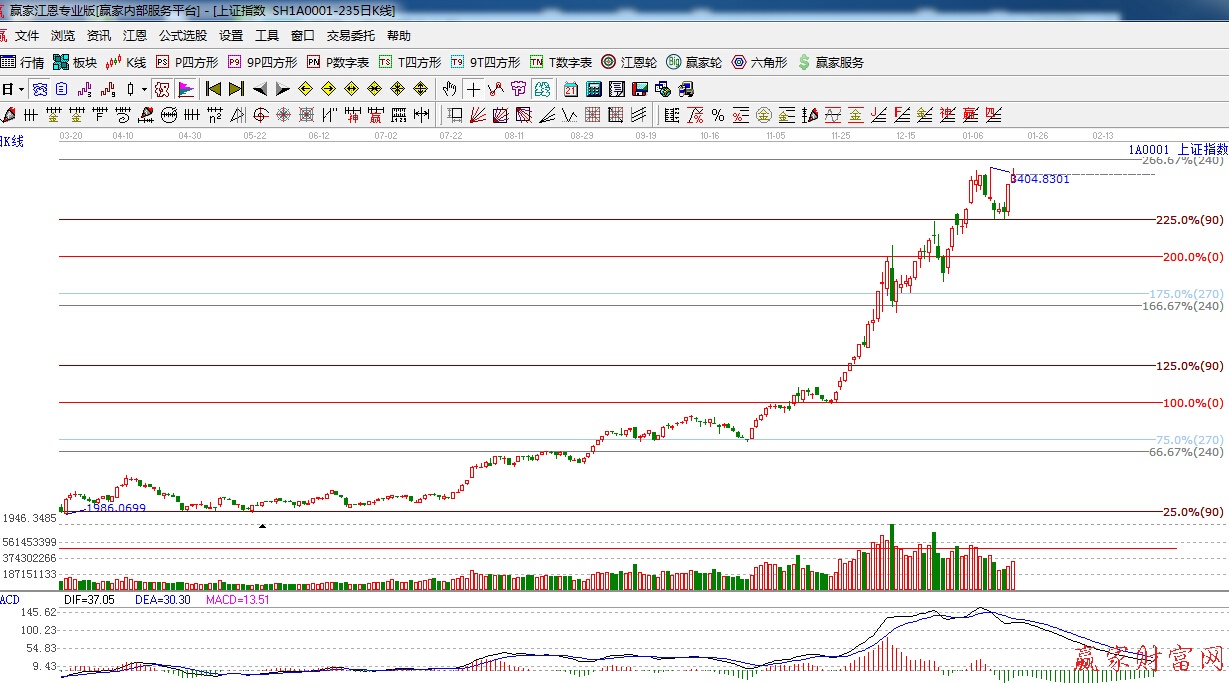Toggle the crosshair cursor button
Image resolution: width=1229 pixels, height=683 pixels.
point(473,89)
